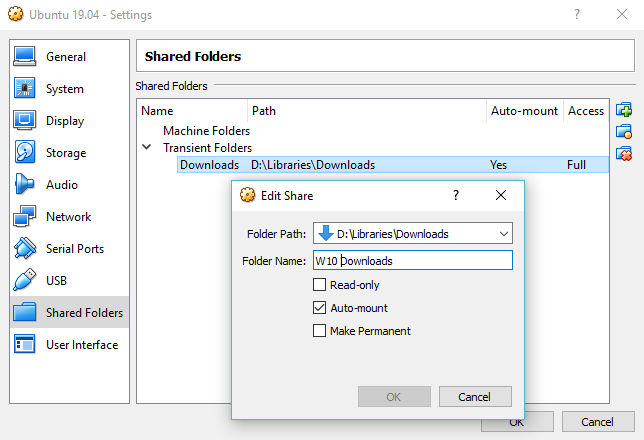Click the Folder Name input field
The width and height of the screenshot is (644, 440).
click(x=413, y=260)
